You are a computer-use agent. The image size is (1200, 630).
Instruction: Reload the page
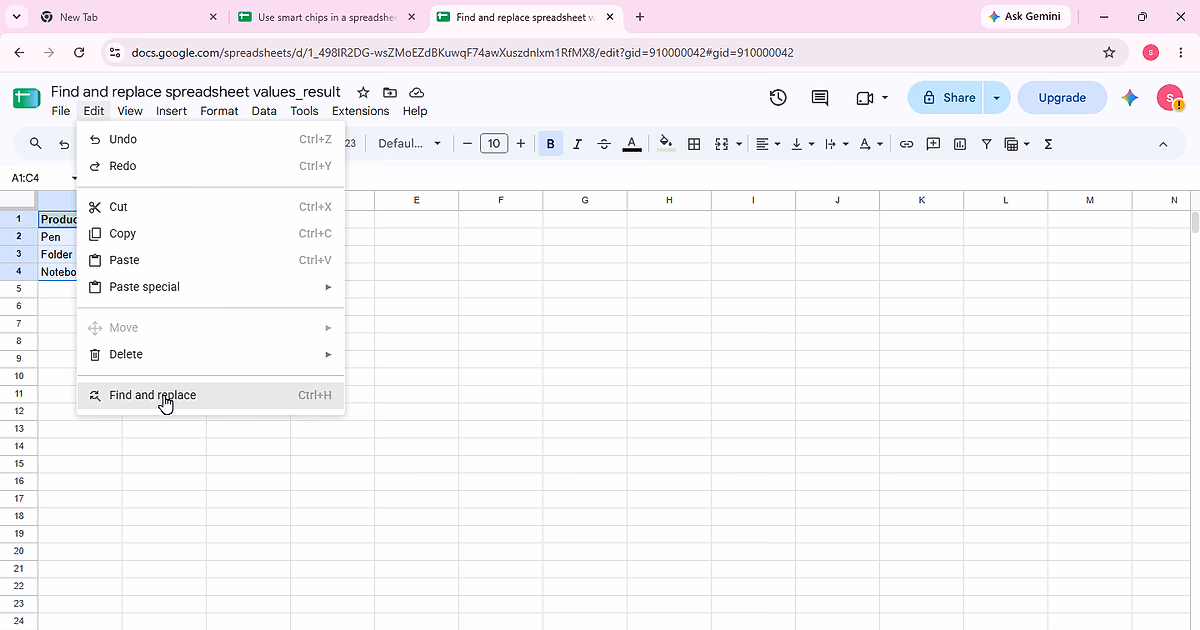(79, 52)
